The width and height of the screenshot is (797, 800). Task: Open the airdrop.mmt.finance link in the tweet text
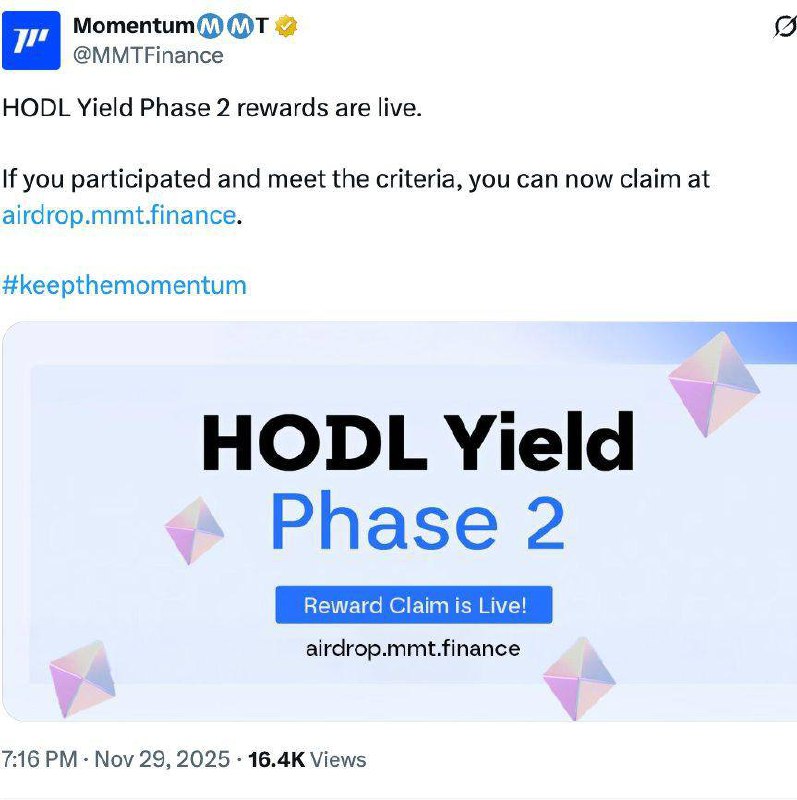[119, 215]
